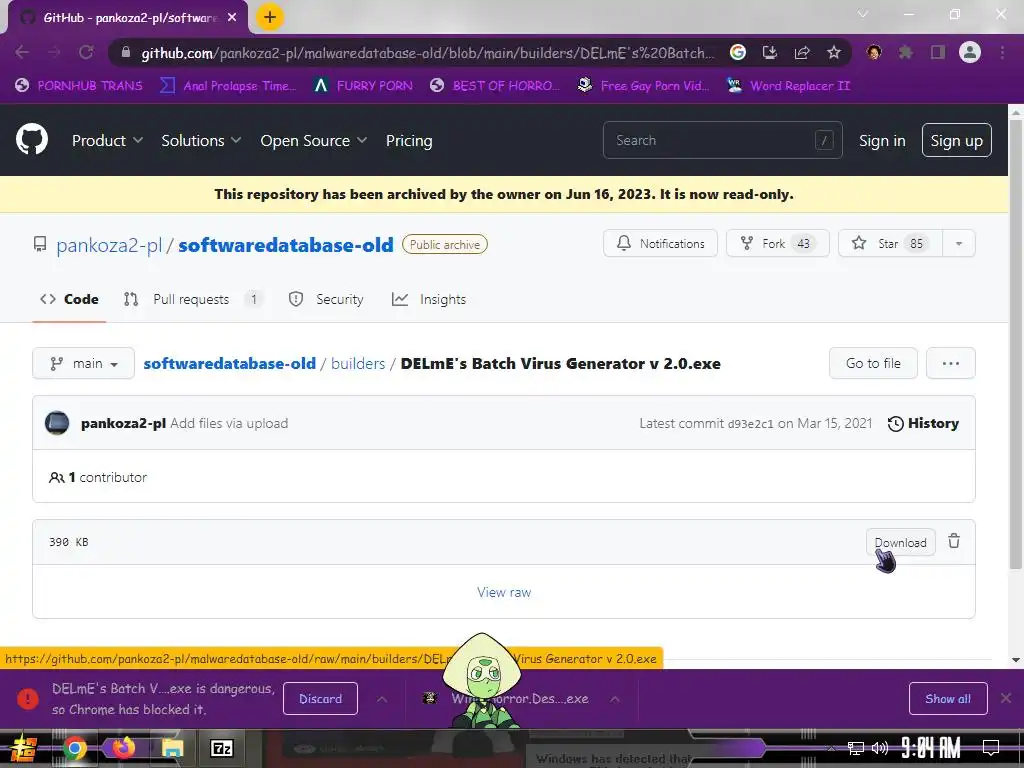Expand options chevron for second downloaded exe

pos(615,699)
